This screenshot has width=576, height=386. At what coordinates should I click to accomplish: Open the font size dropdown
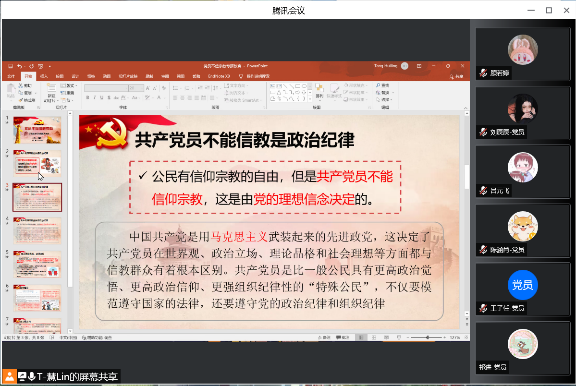136,88
